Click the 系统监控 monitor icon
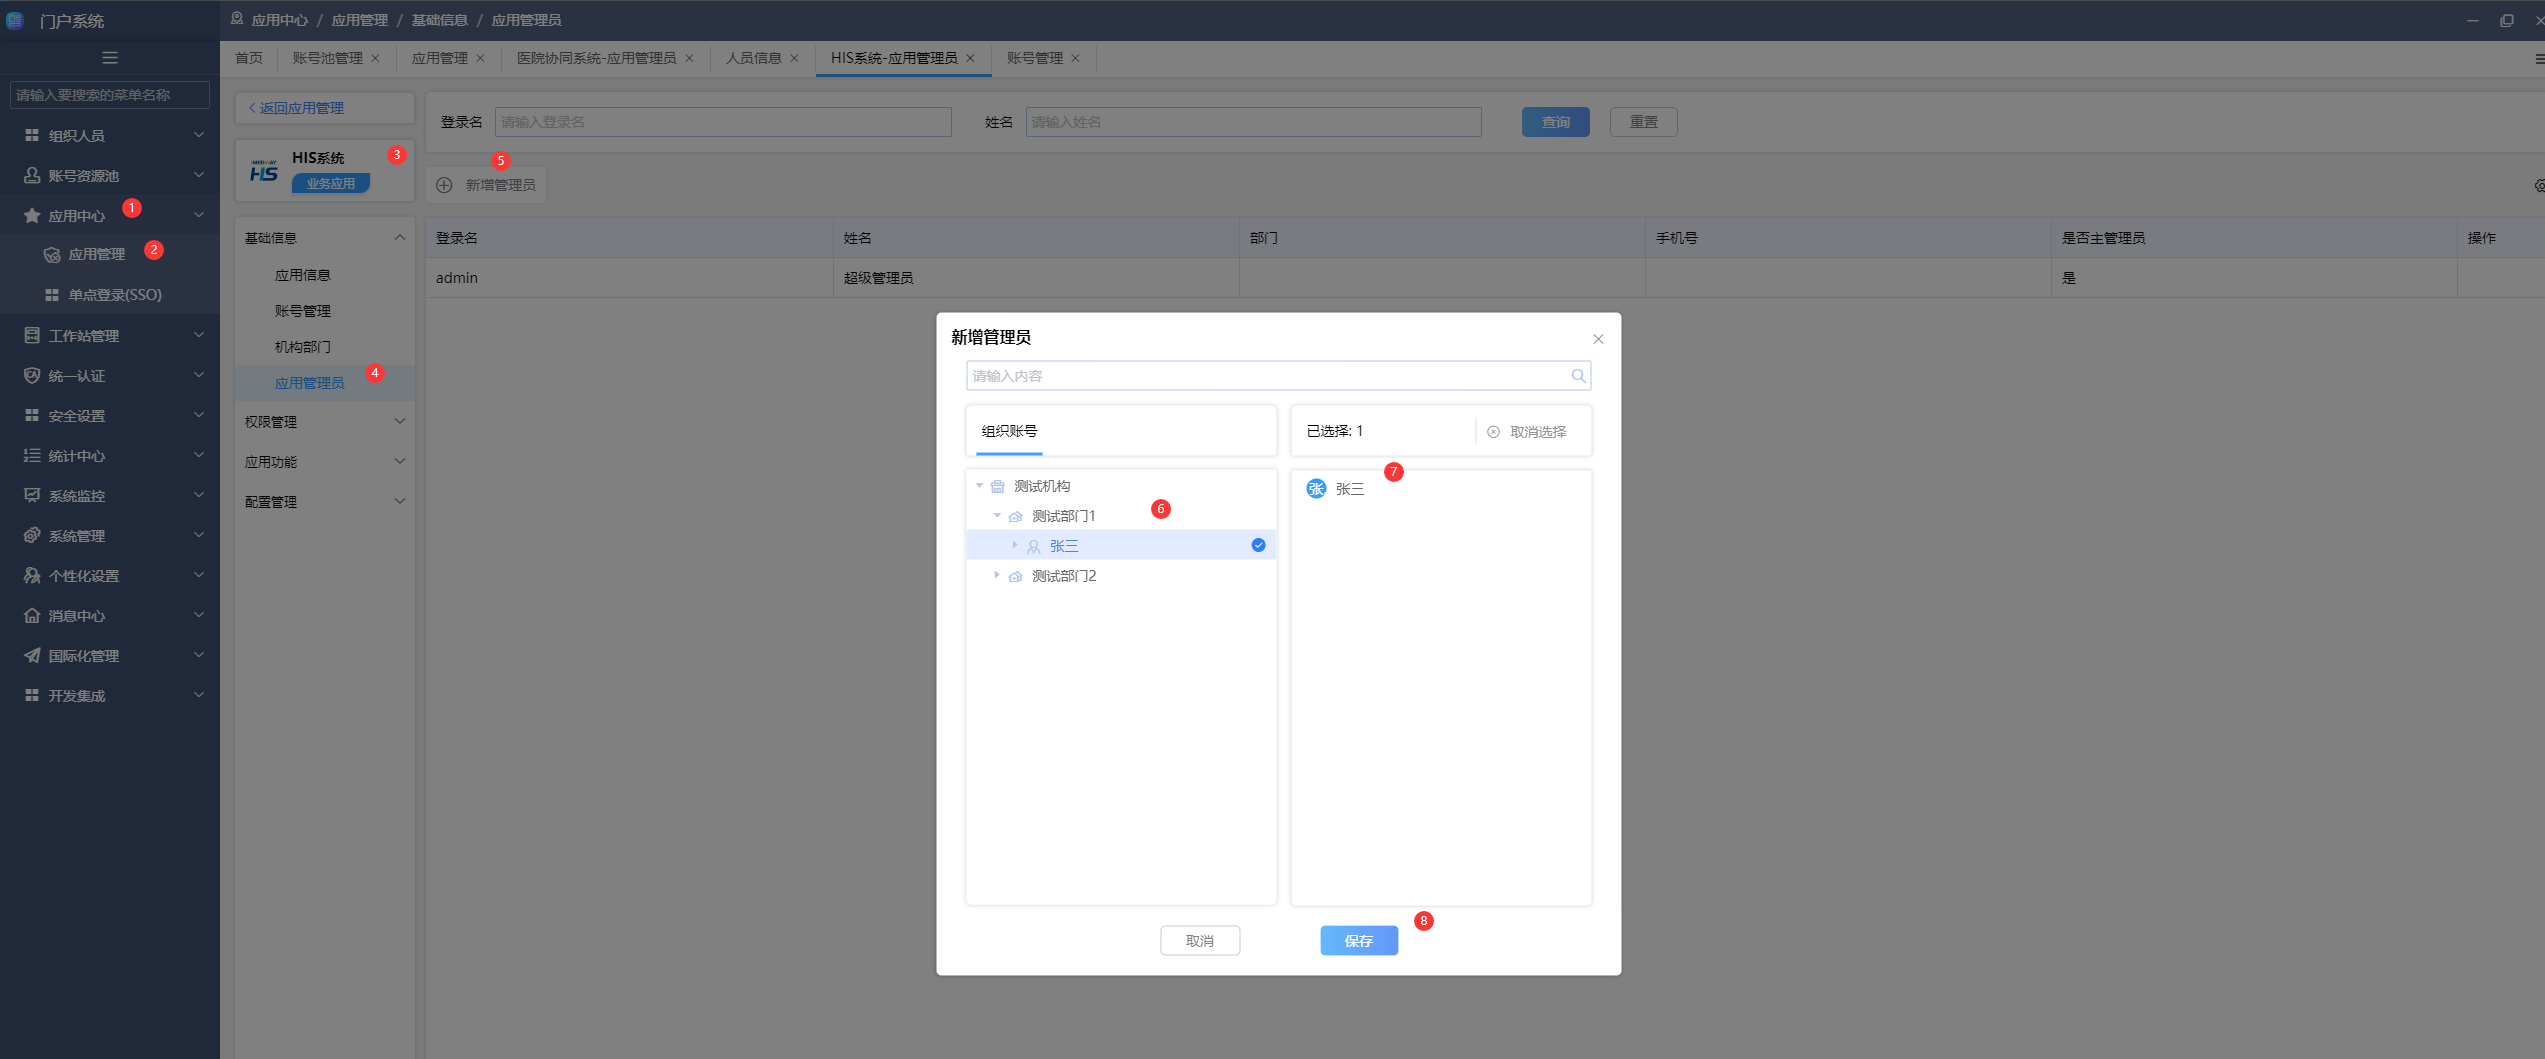This screenshot has width=2545, height=1059. click(32, 495)
